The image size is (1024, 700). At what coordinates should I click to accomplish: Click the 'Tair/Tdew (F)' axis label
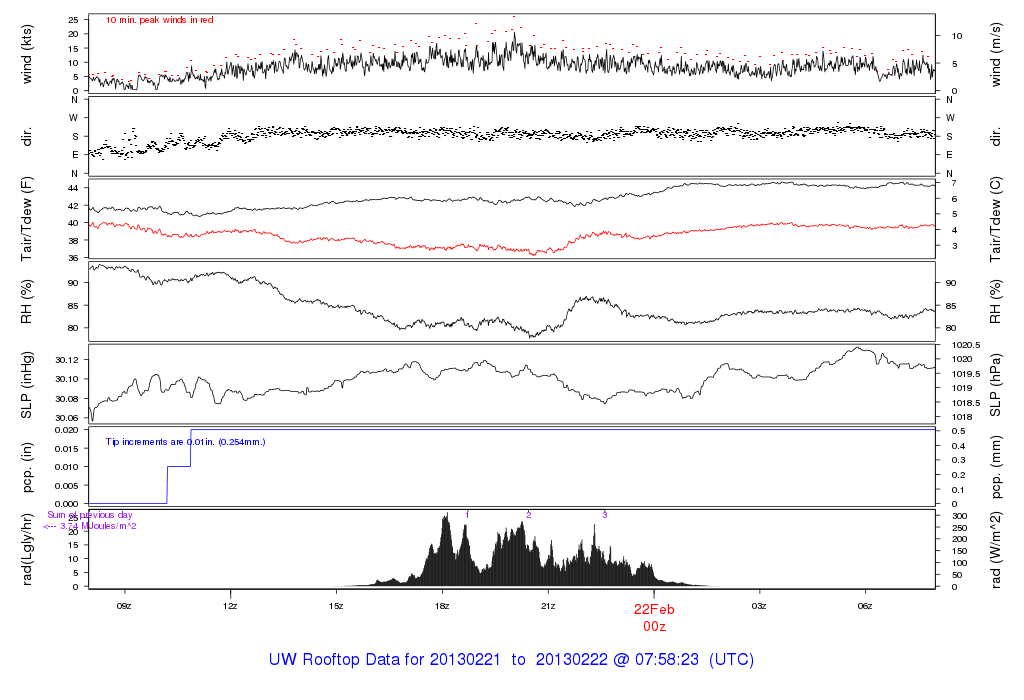[27, 219]
